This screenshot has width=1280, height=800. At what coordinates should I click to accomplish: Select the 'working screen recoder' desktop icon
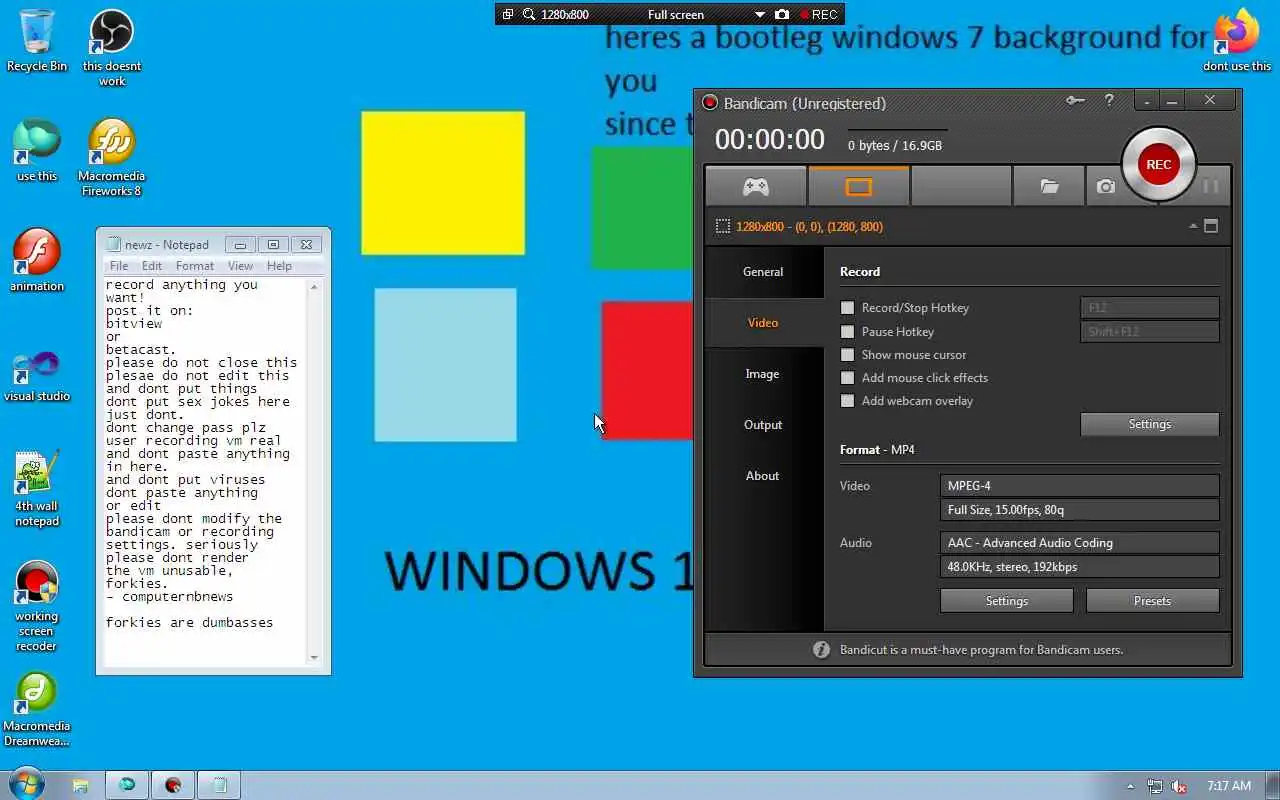pyautogui.click(x=37, y=607)
